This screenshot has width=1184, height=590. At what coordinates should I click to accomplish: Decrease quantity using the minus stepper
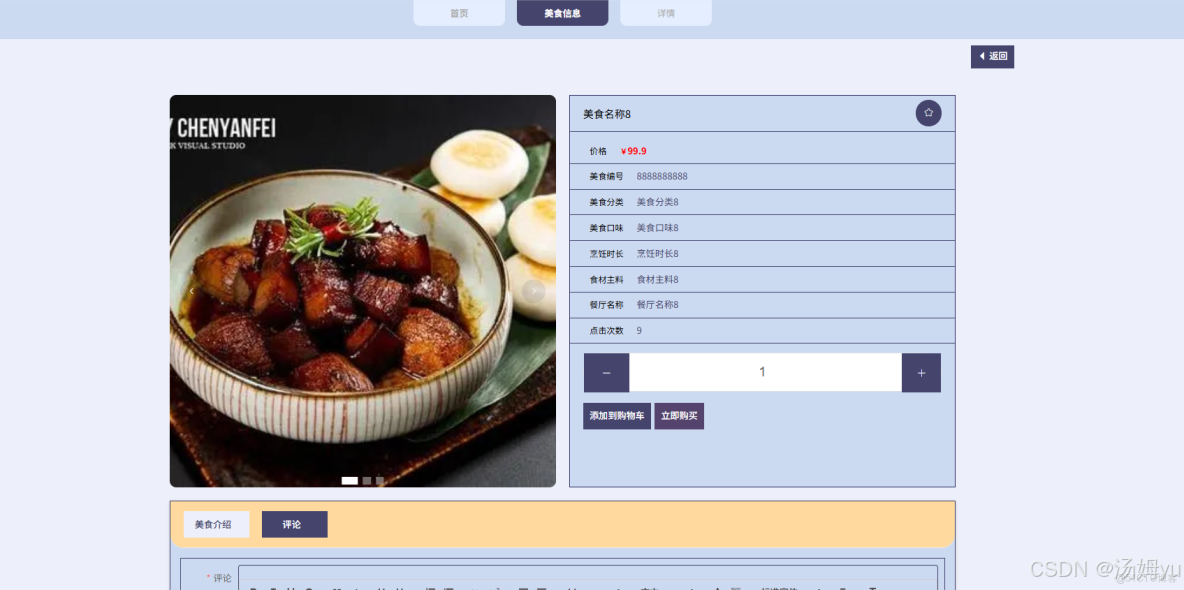(x=606, y=372)
